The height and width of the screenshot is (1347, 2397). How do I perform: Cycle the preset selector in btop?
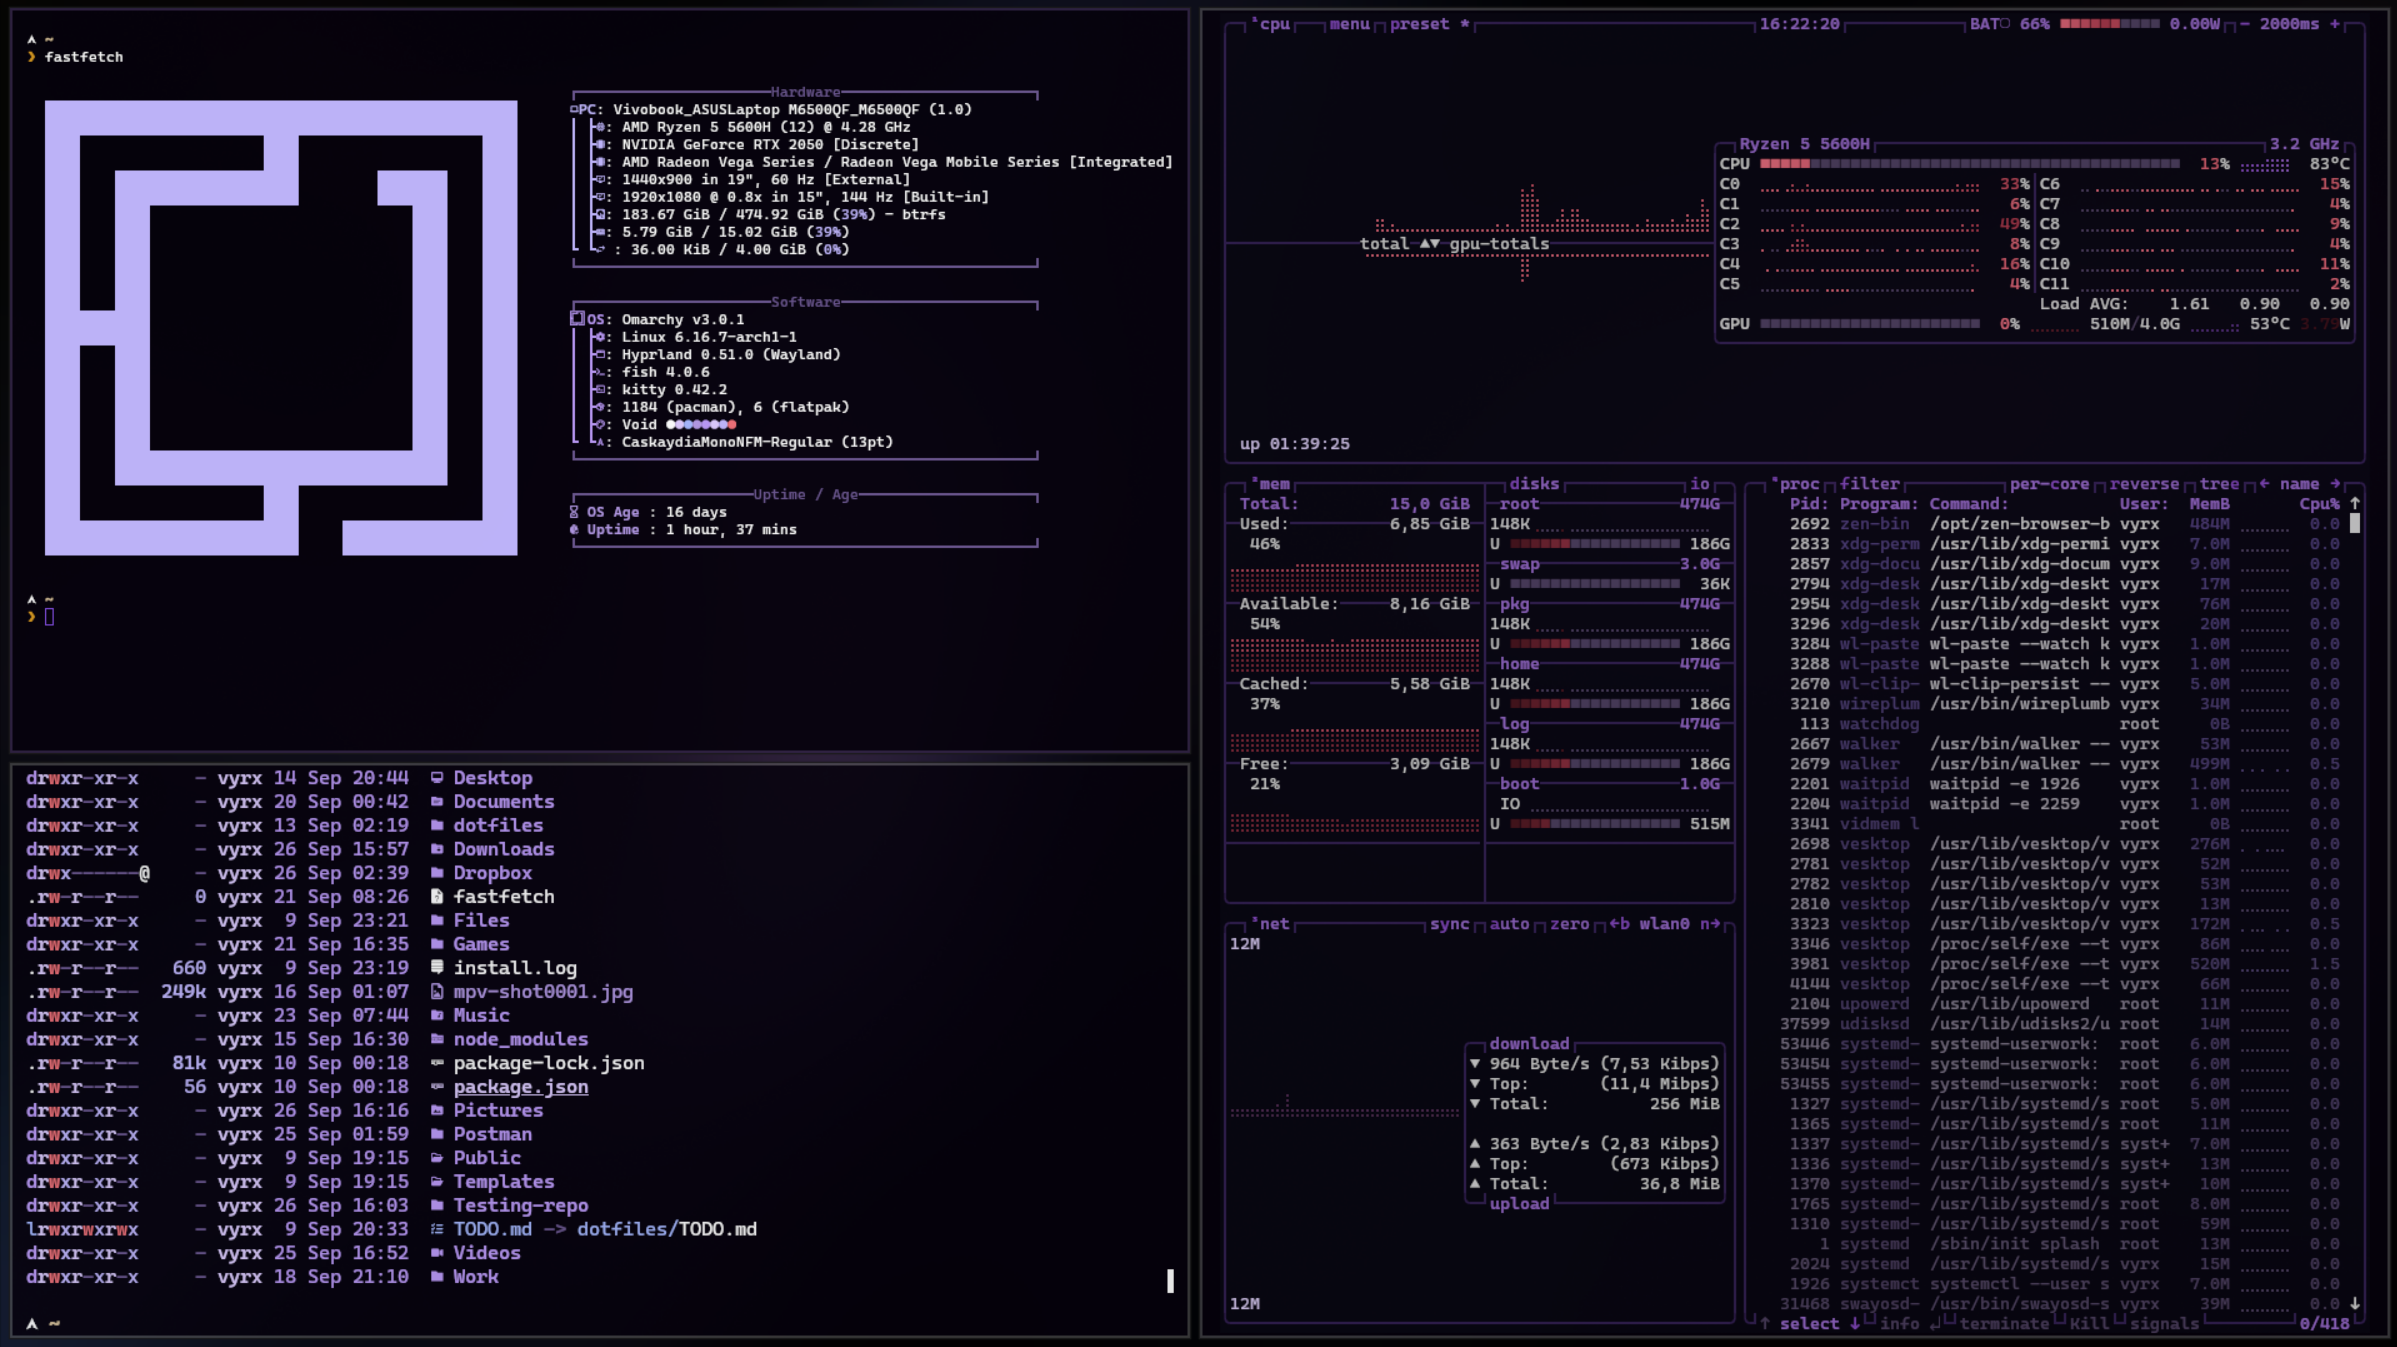coord(1421,24)
